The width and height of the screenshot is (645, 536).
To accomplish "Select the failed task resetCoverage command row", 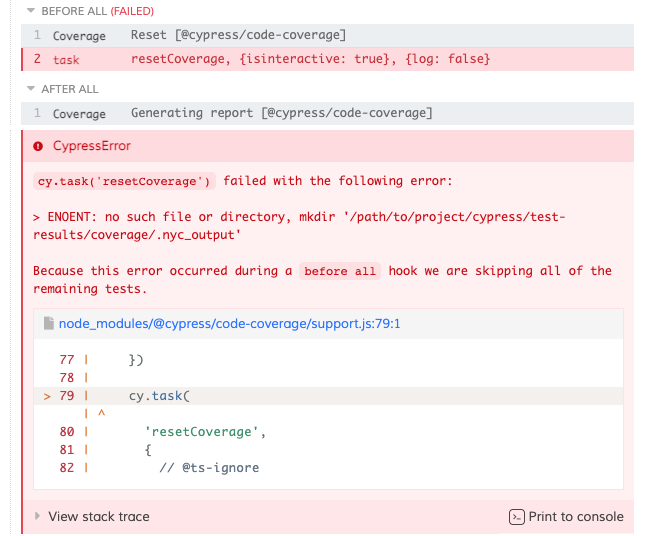I will [327, 59].
